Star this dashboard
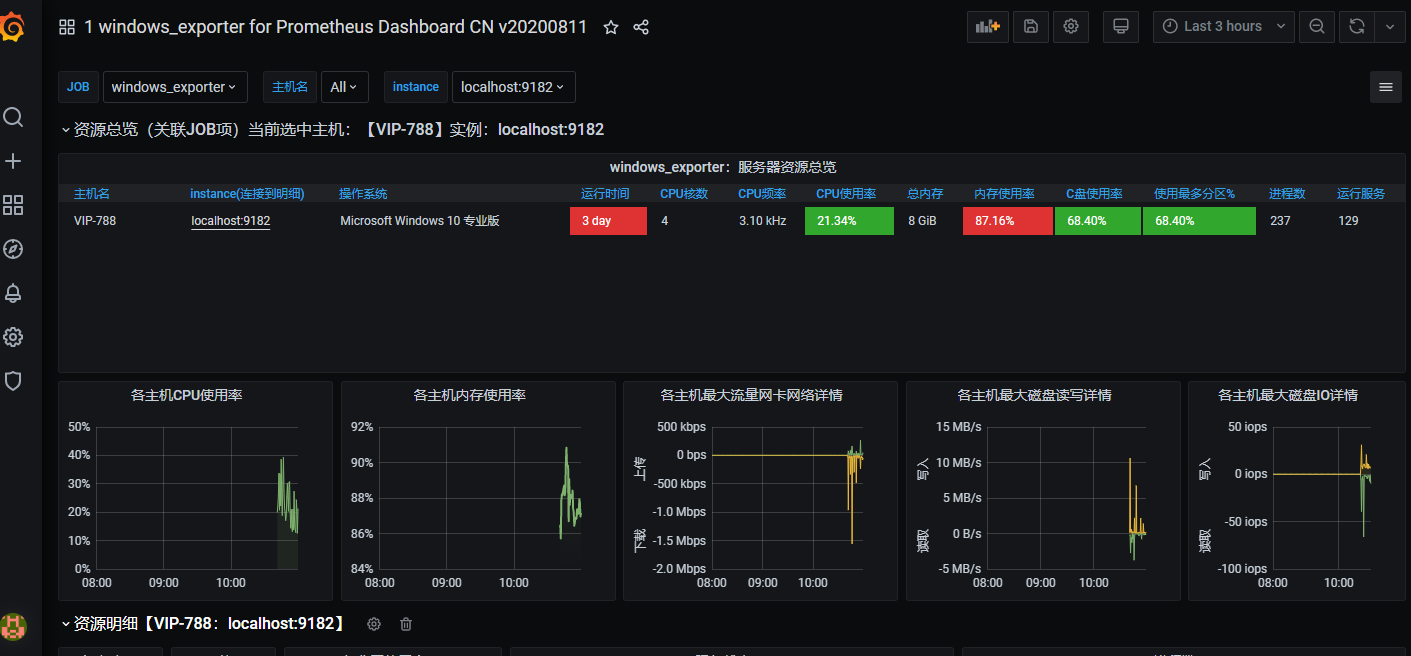Image resolution: width=1411 pixels, height=656 pixels. (611, 27)
